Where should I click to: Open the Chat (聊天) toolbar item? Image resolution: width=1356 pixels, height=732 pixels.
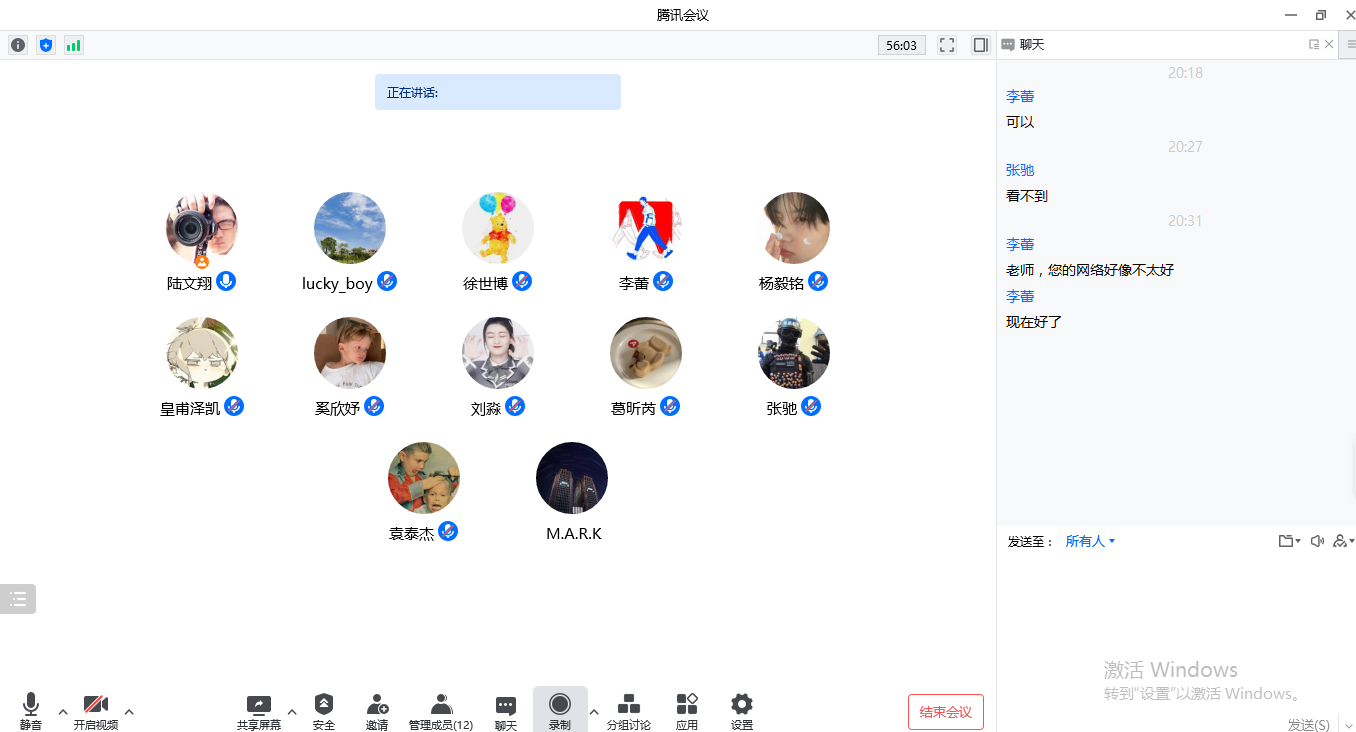coord(506,711)
